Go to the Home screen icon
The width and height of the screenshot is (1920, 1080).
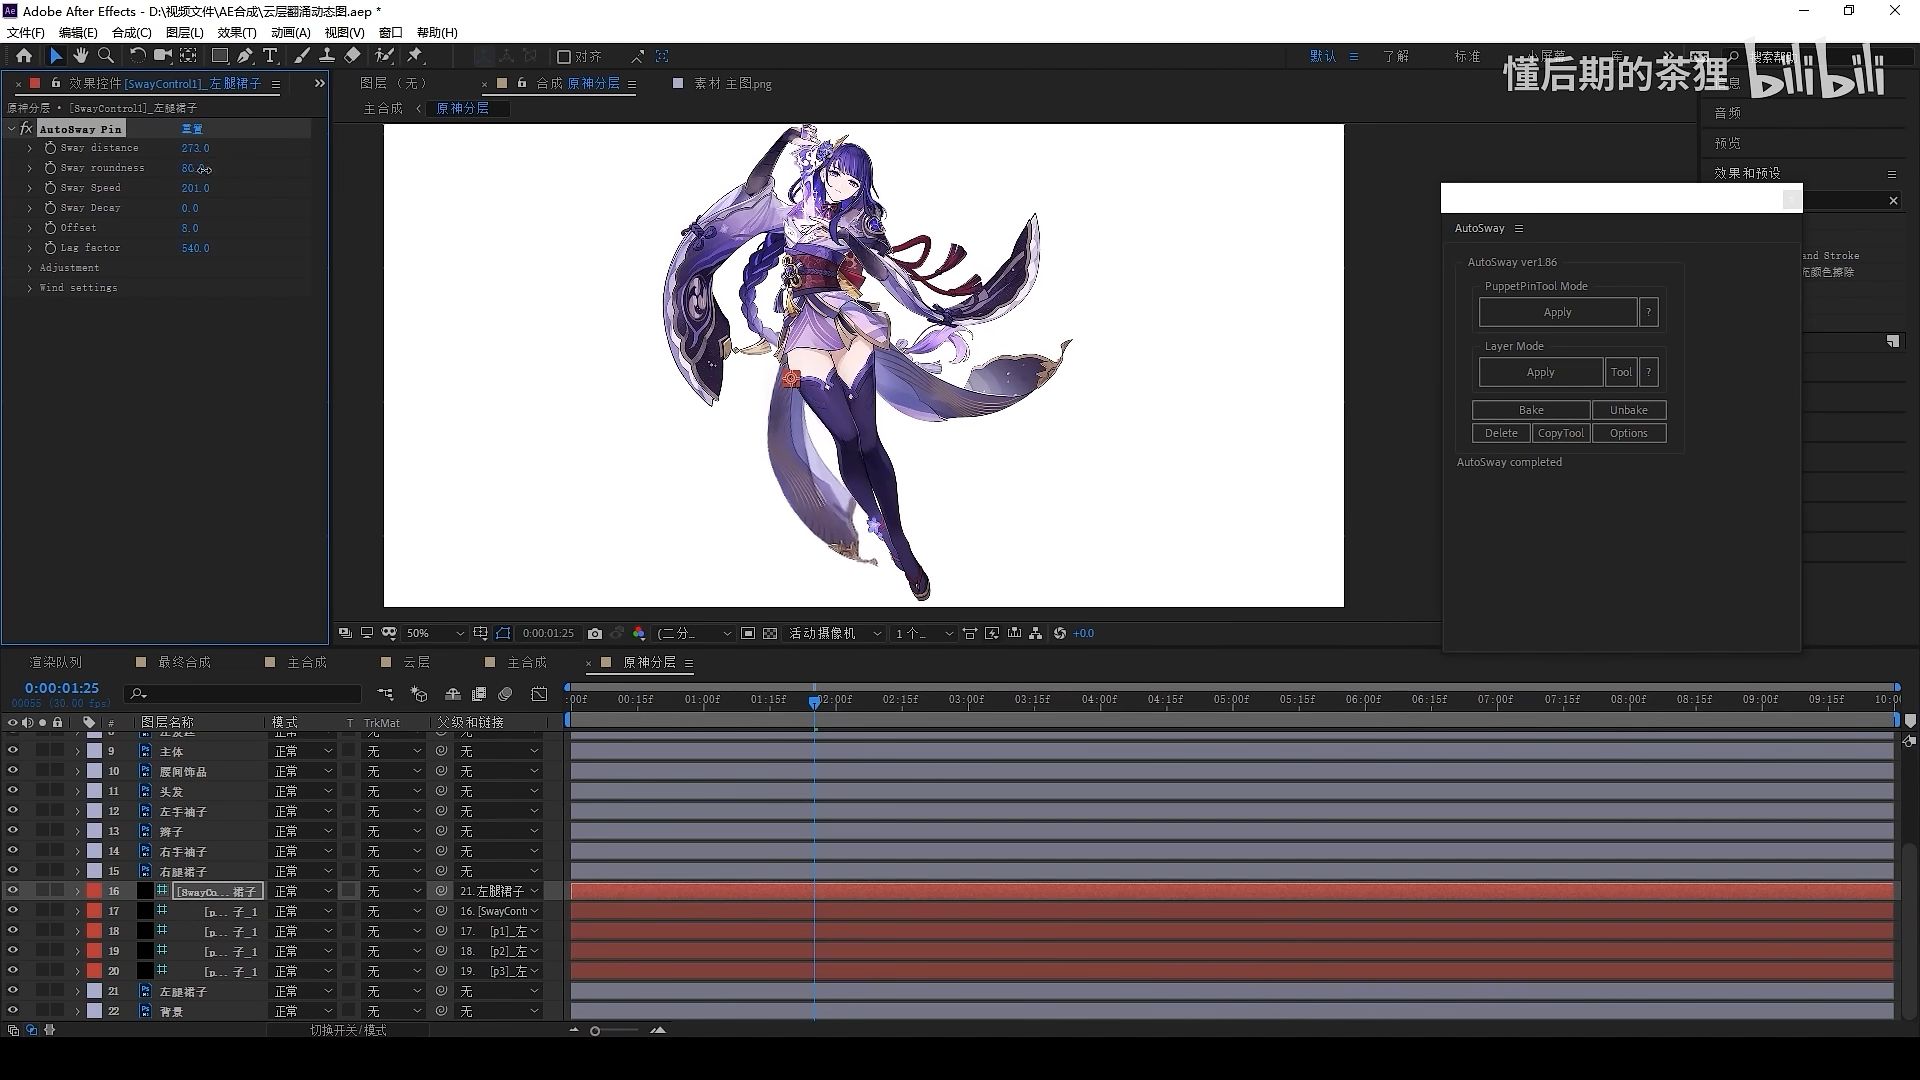coord(24,56)
